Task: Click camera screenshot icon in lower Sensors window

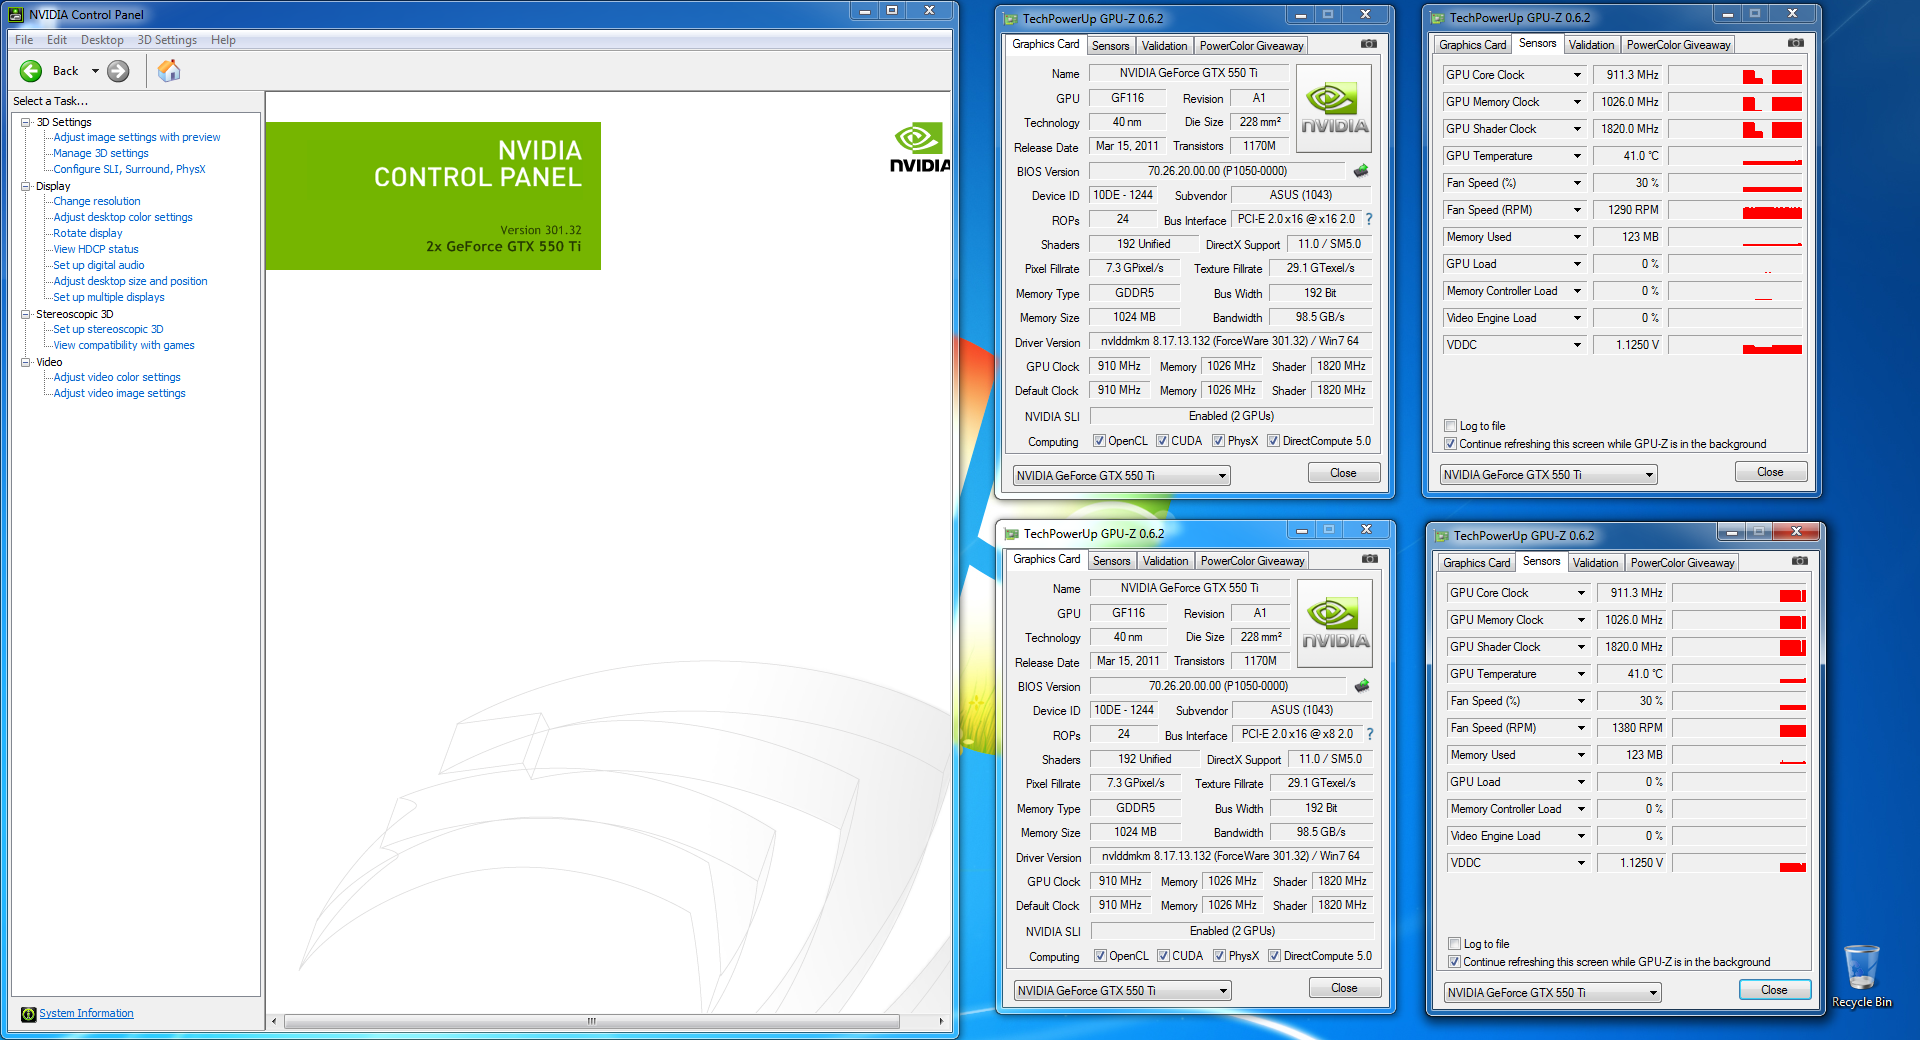Action: click(1800, 561)
